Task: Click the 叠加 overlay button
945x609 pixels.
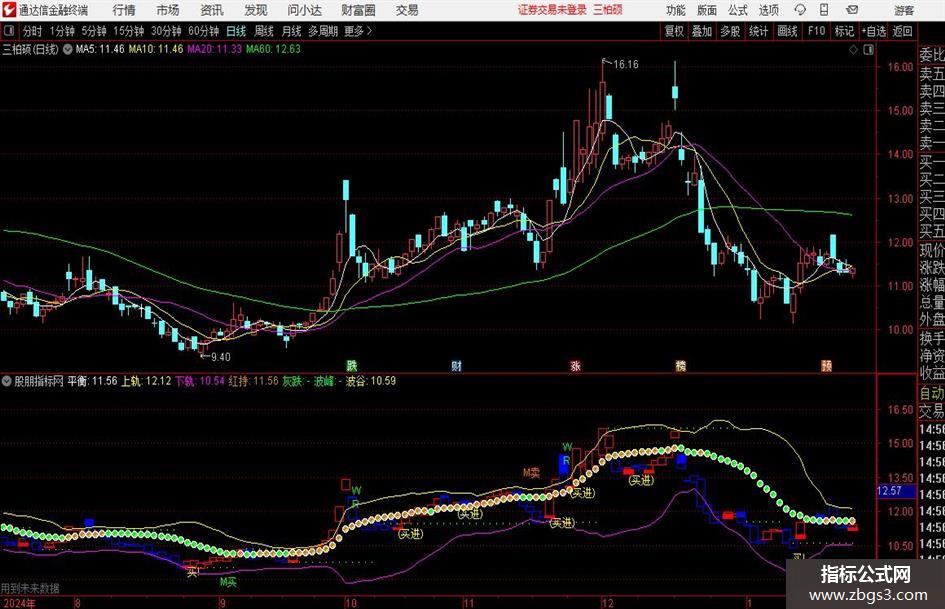Action: (x=702, y=31)
